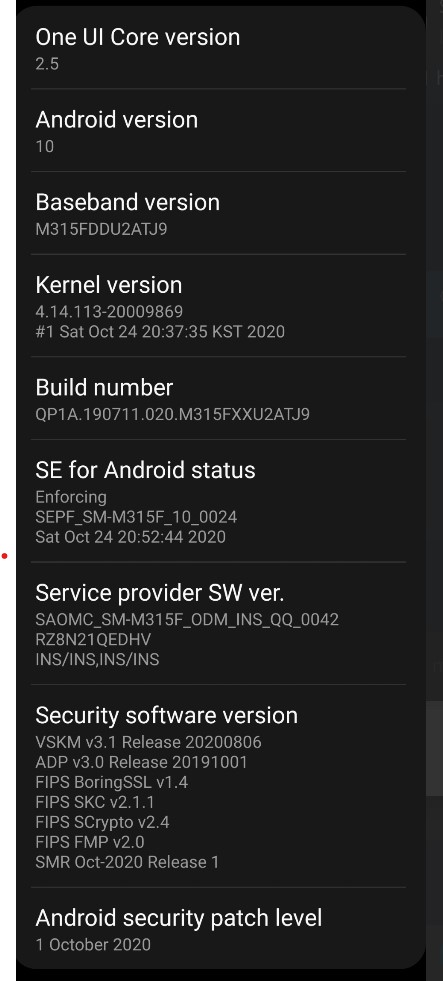
Task: Select the Android version heading
Action: pyautogui.click(x=116, y=119)
